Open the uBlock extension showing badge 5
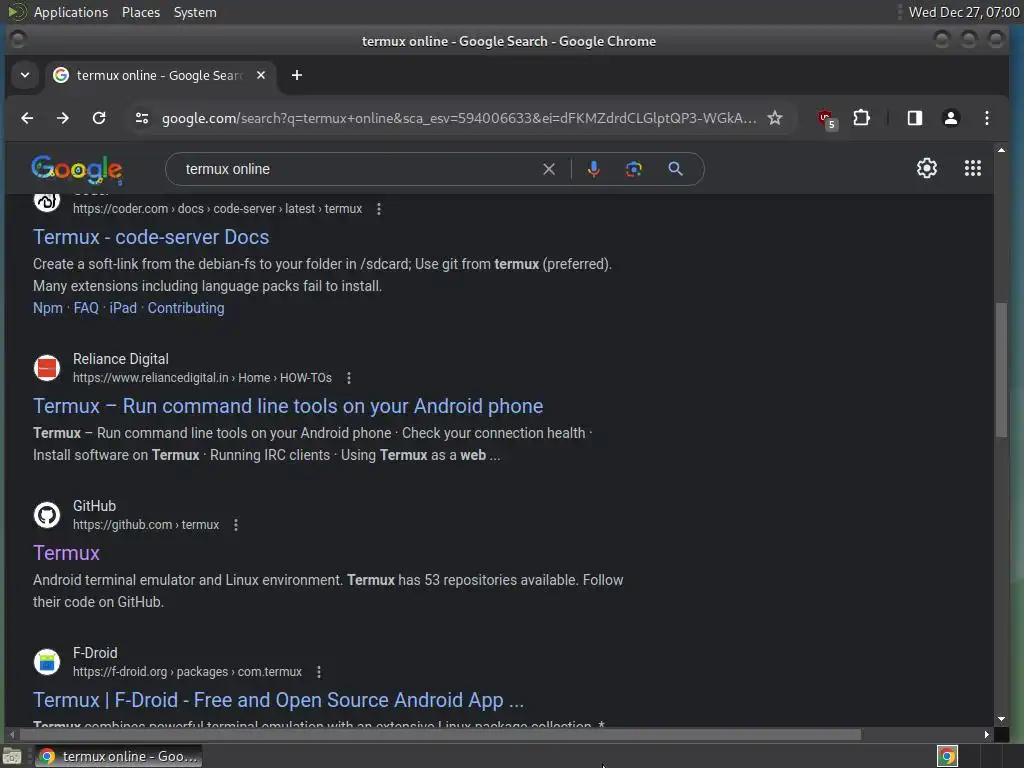Image resolution: width=1024 pixels, height=768 pixels. pos(827,119)
